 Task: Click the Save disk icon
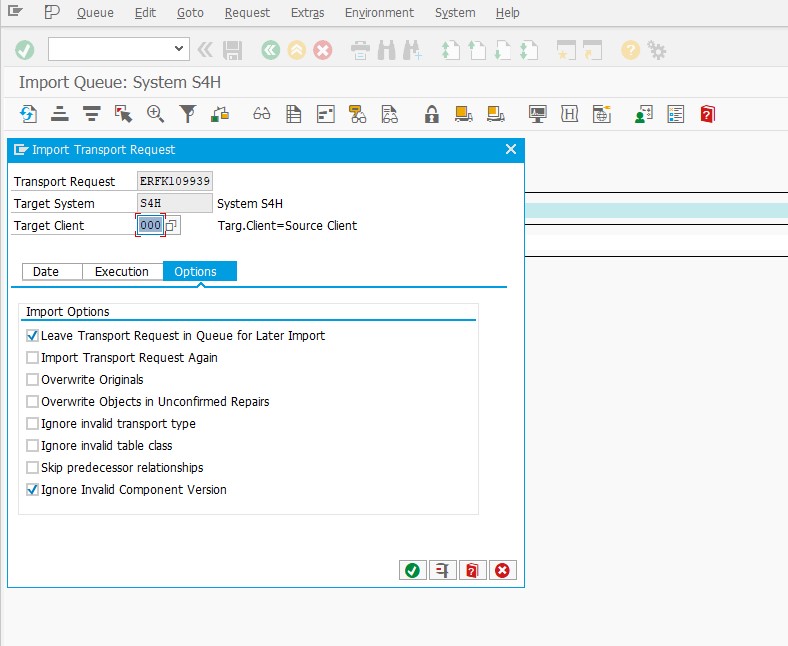233,50
